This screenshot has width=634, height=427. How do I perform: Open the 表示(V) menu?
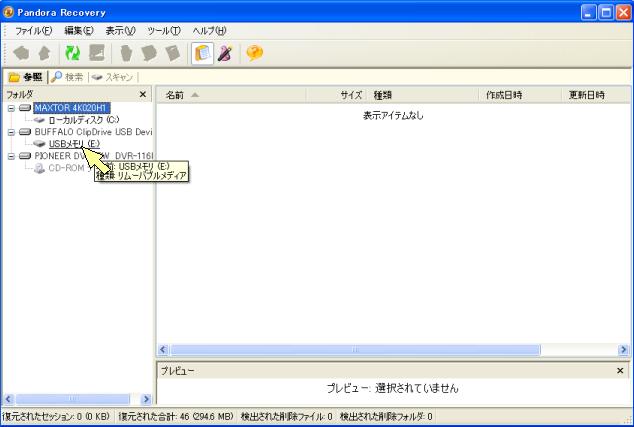(120, 30)
